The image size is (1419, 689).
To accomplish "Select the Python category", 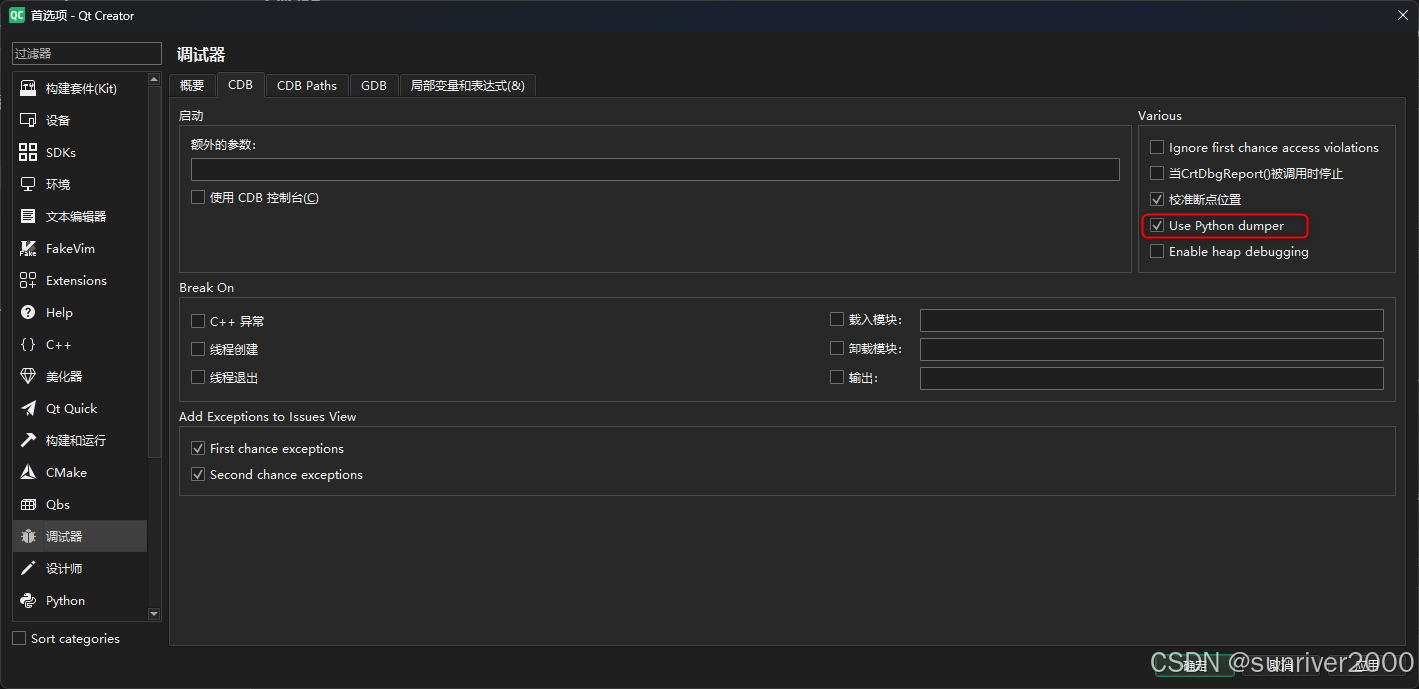I will click(x=80, y=600).
